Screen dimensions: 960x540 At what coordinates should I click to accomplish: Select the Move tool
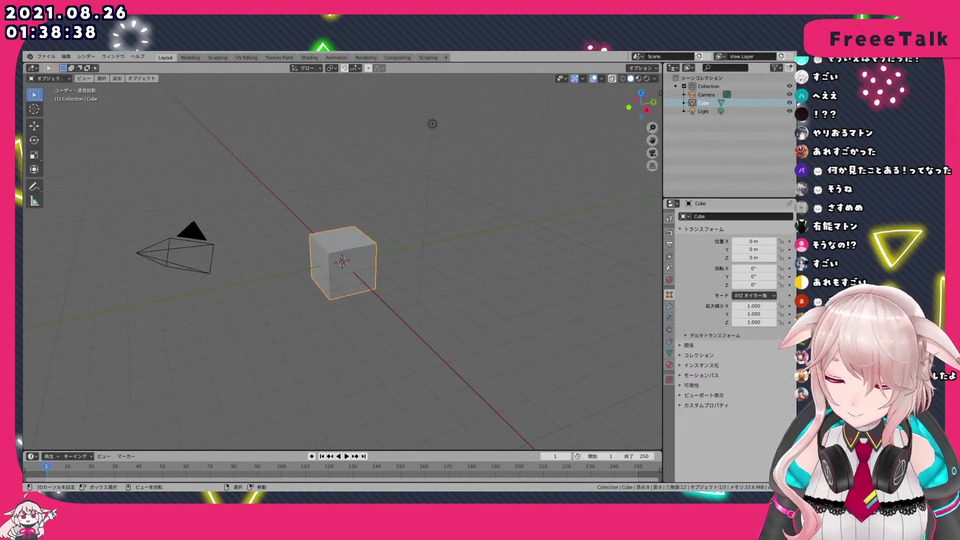(34, 126)
